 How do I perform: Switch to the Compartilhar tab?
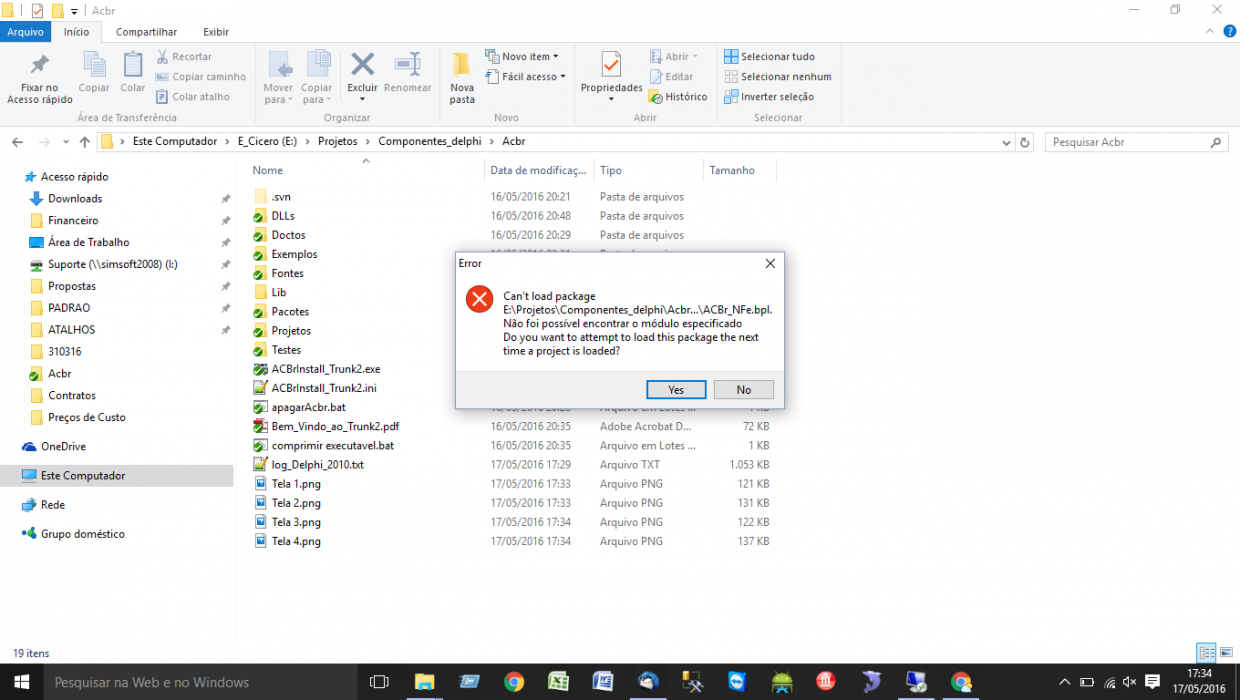tap(146, 32)
